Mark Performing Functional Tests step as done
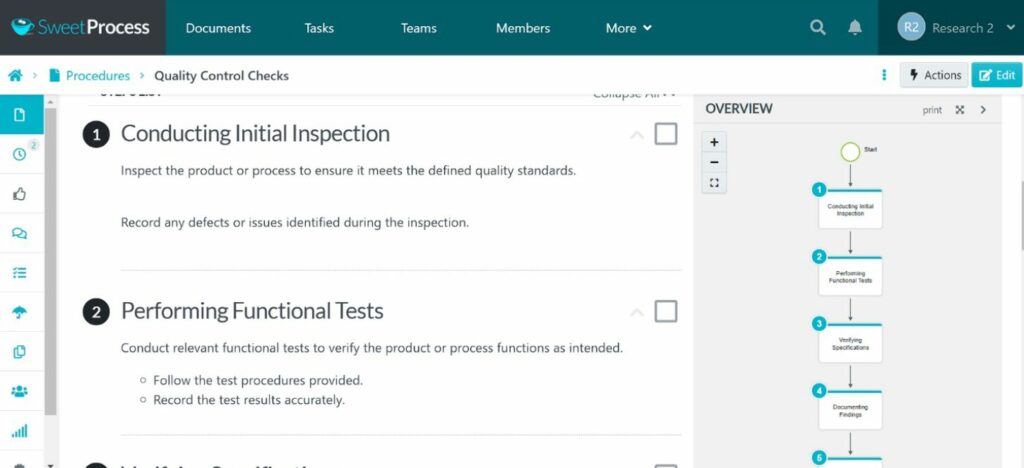Screen dimensions: 1024x468 click(x=666, y=312)
